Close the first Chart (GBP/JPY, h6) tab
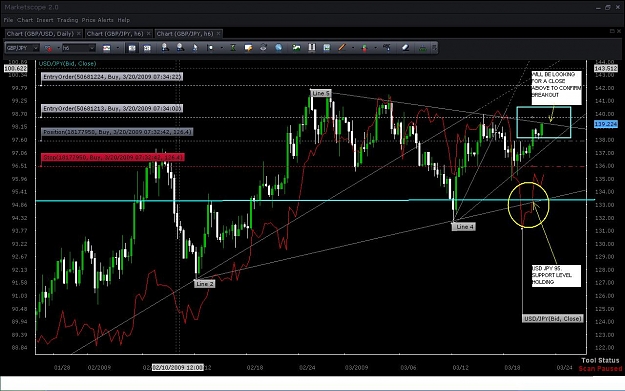 coord(148,34)
